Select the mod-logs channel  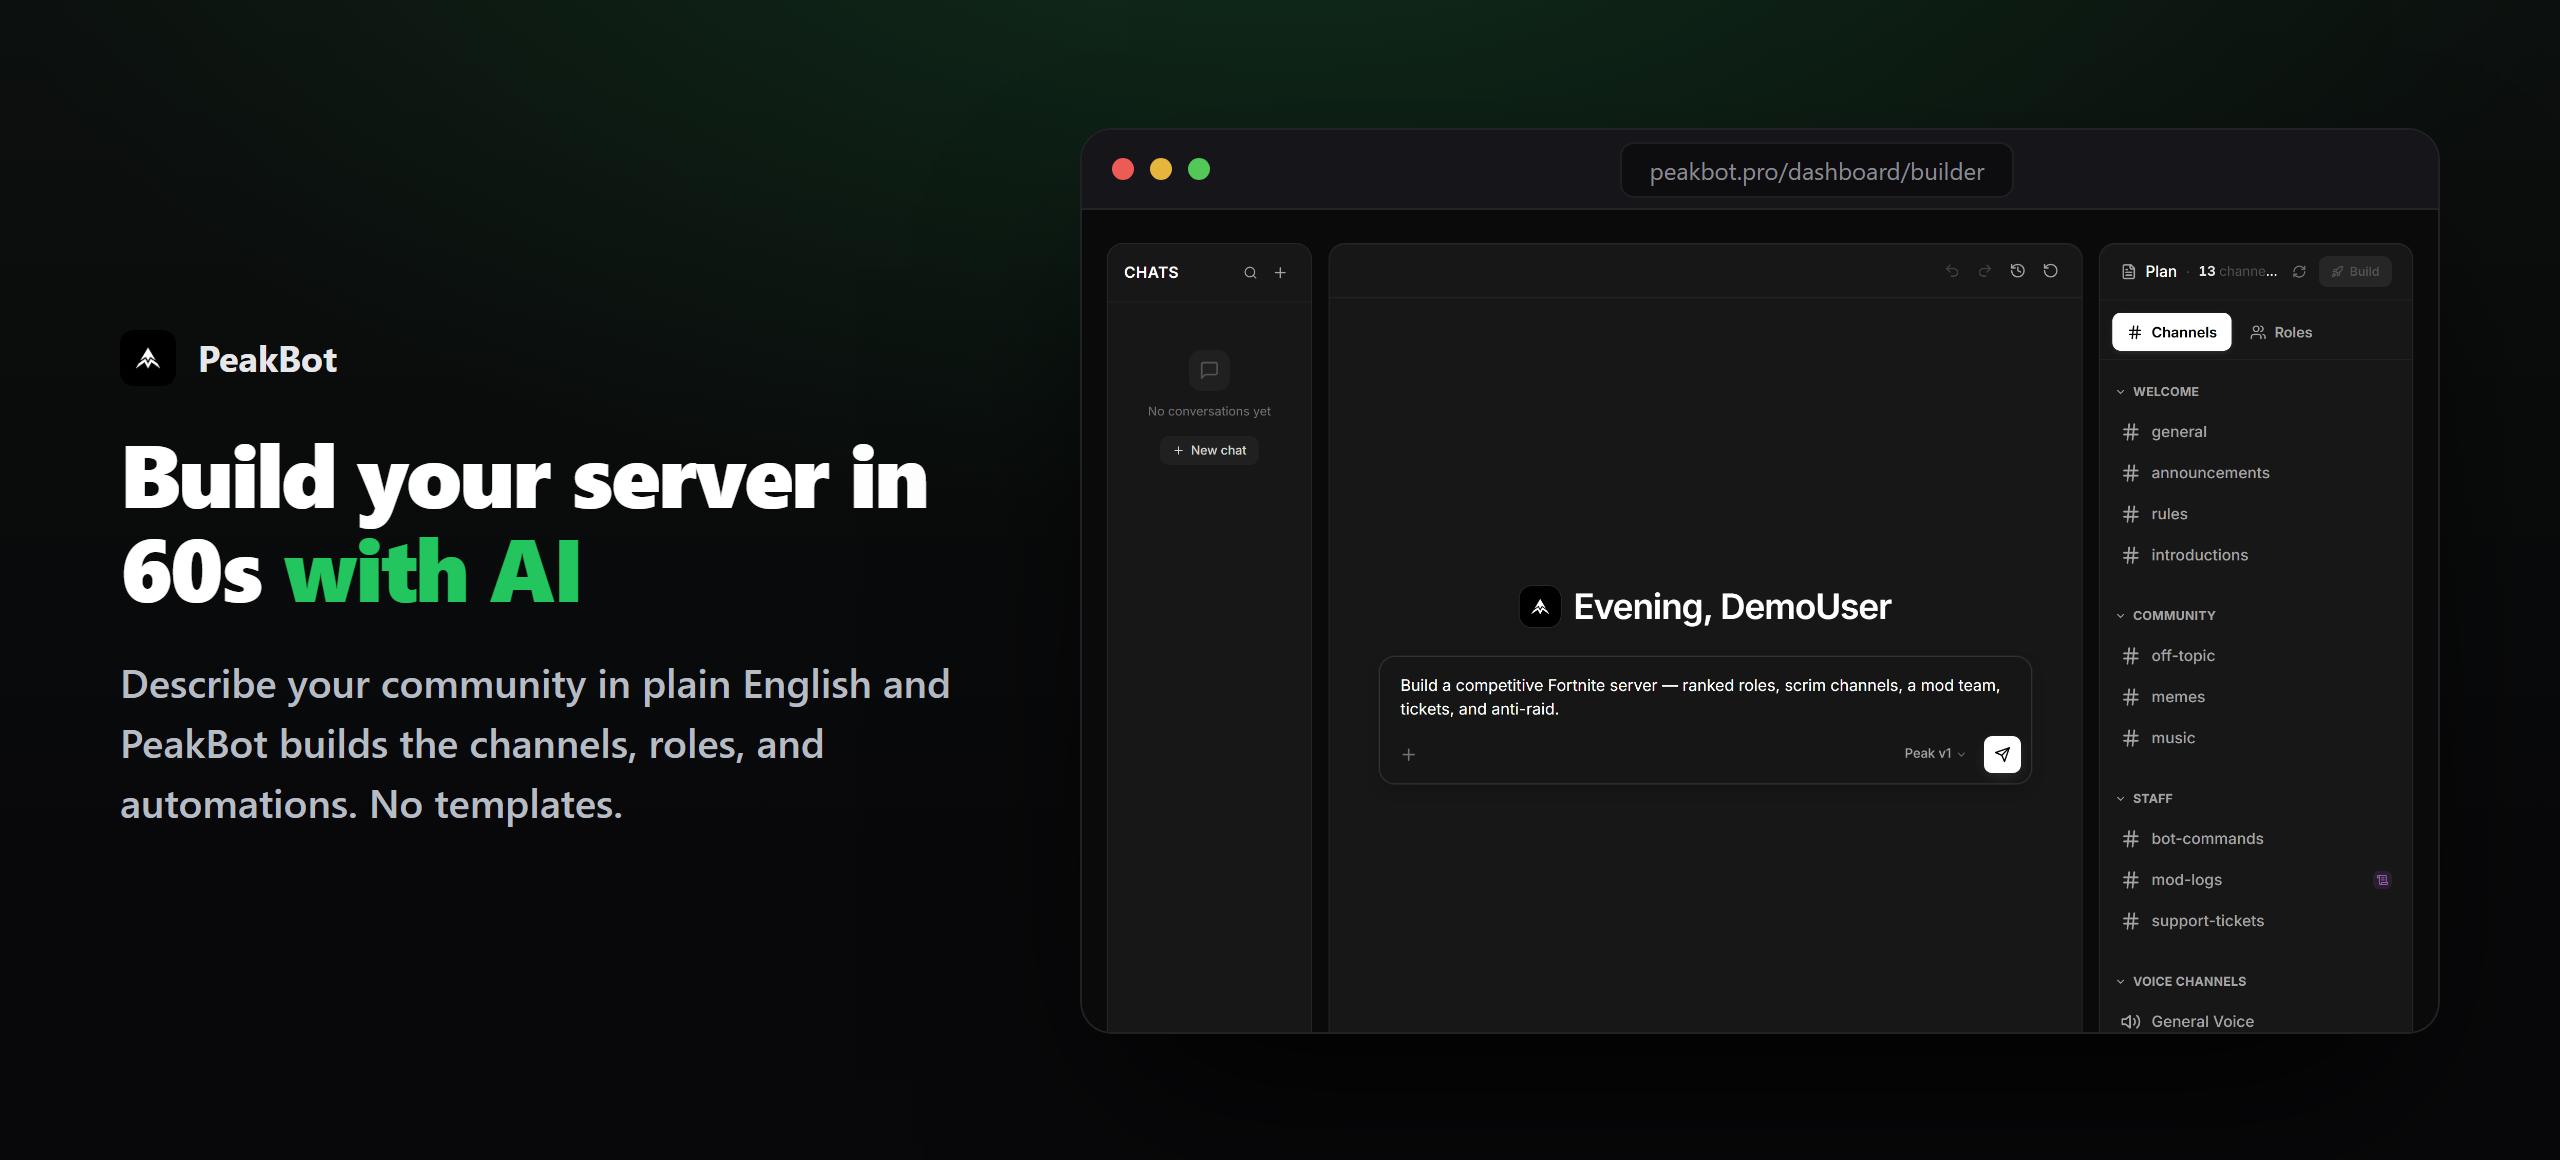[x=2256, y=880]
